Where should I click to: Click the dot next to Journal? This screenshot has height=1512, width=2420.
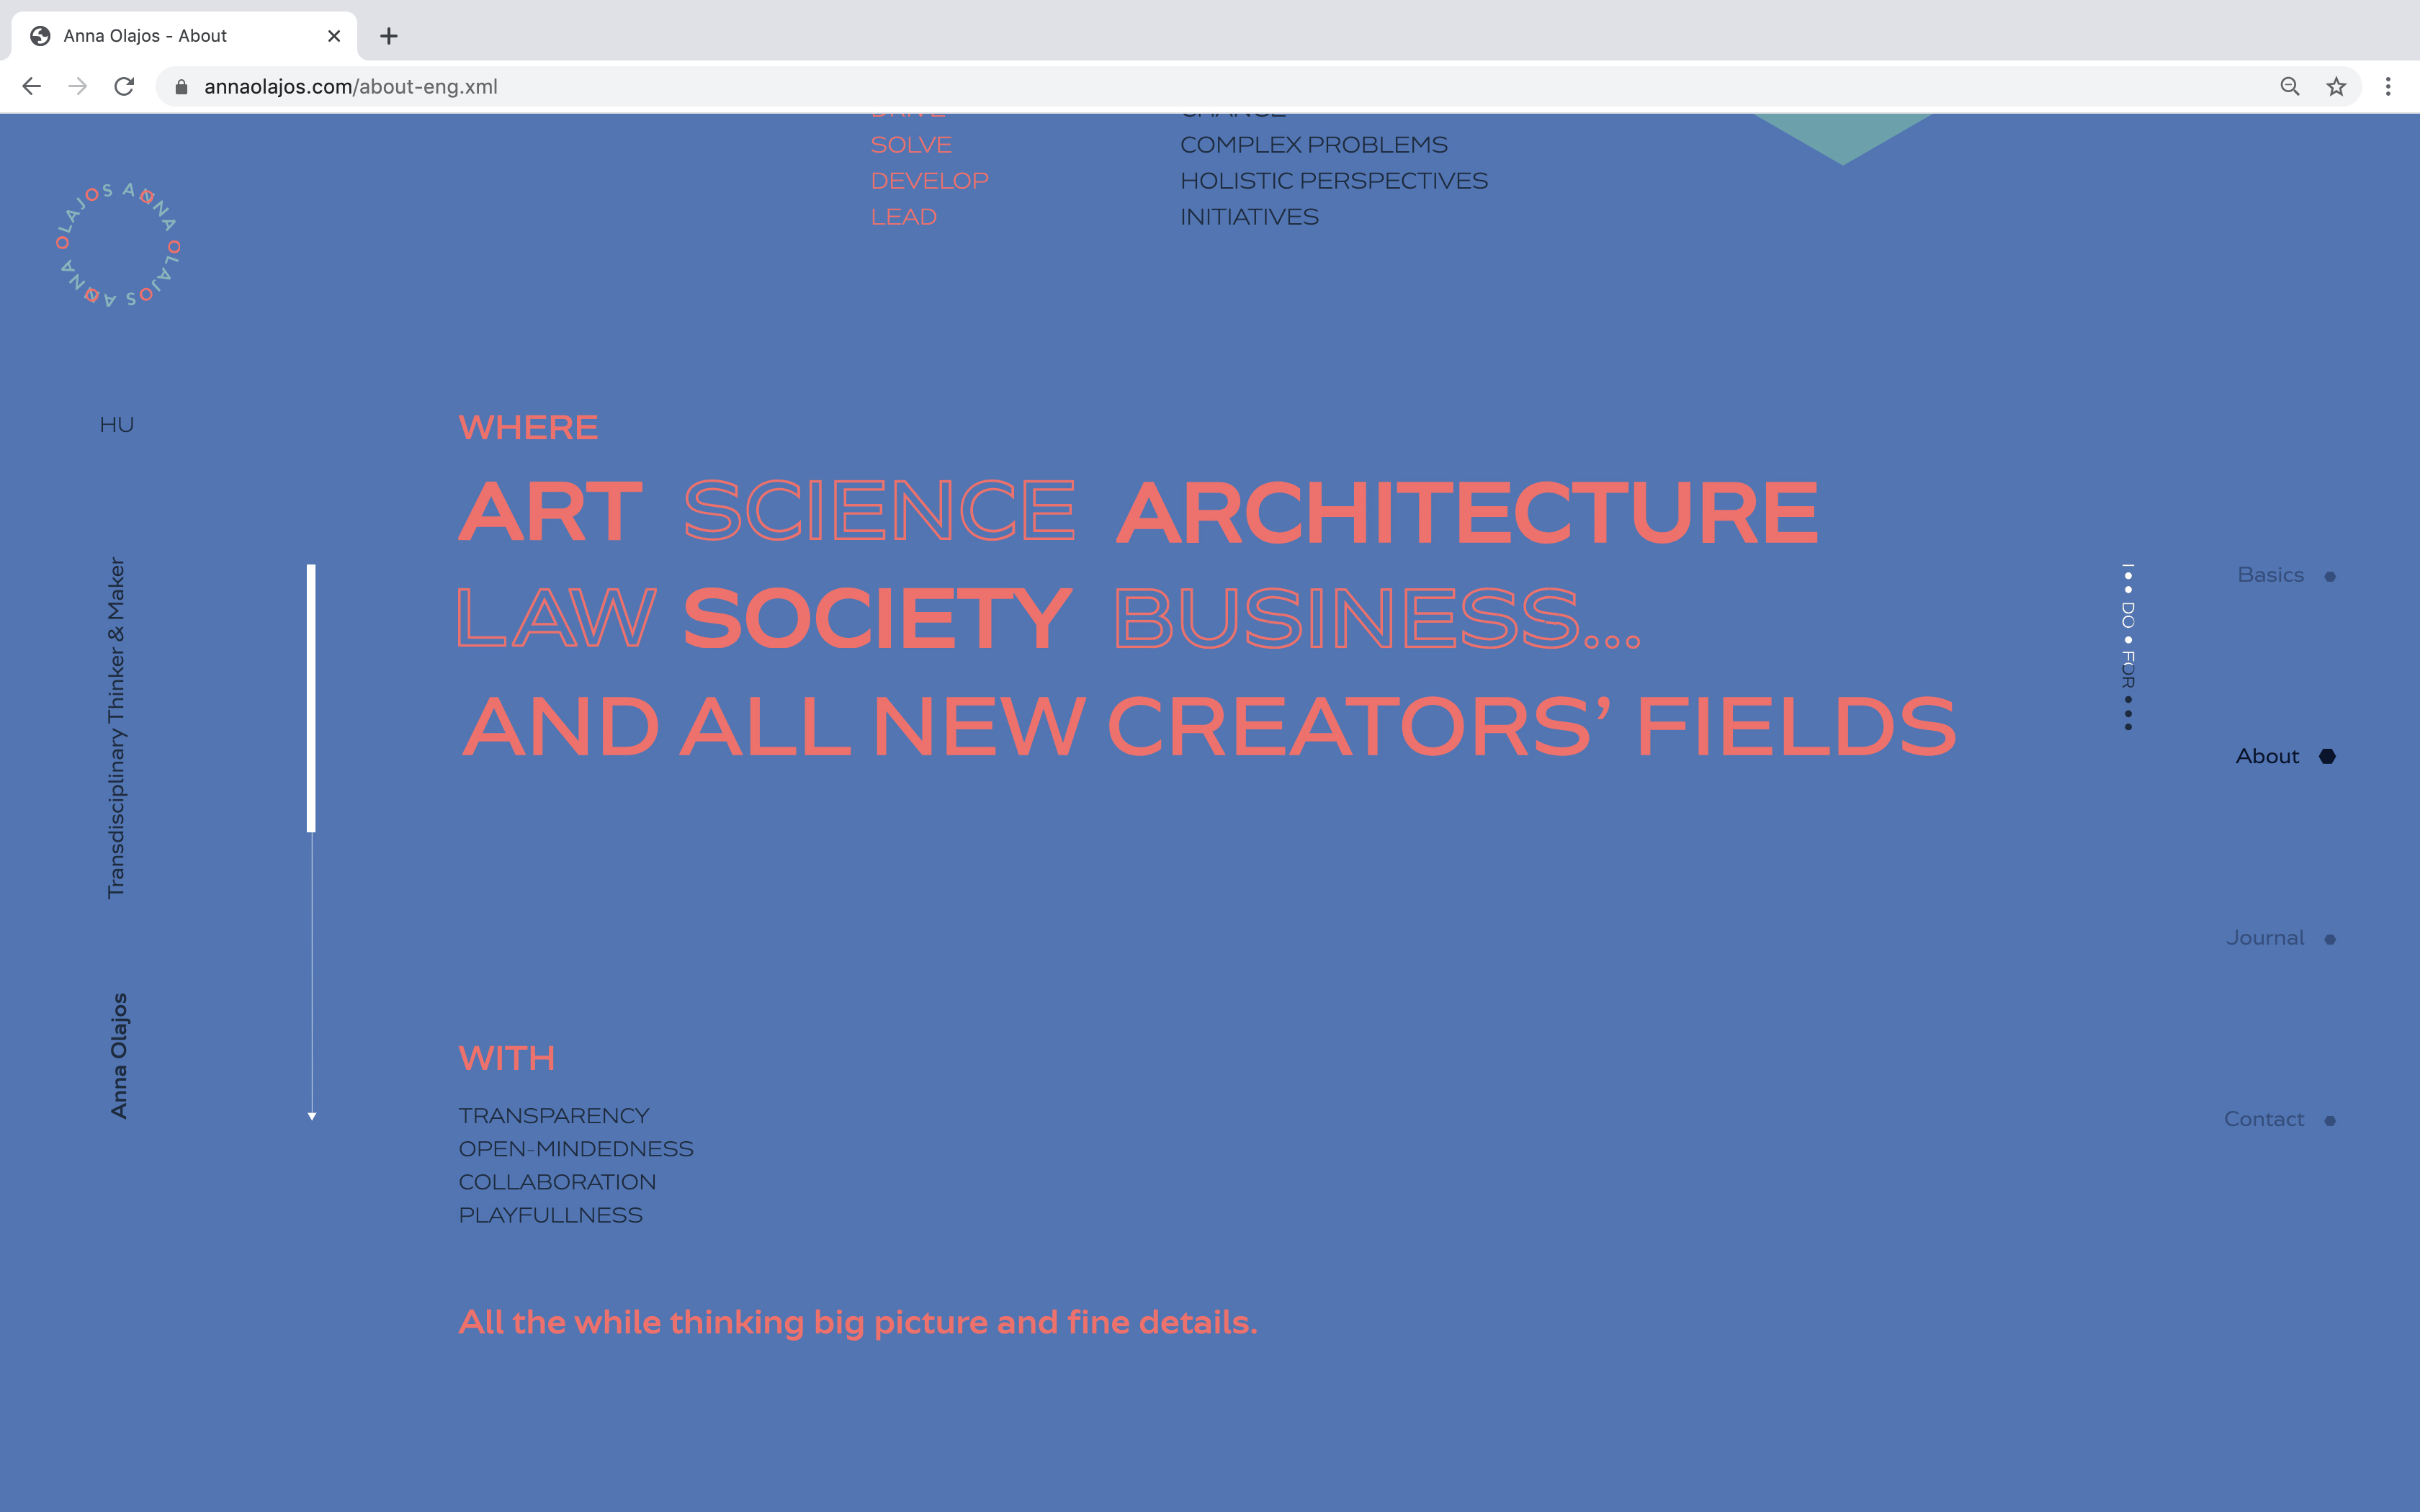pos(2330,940)
